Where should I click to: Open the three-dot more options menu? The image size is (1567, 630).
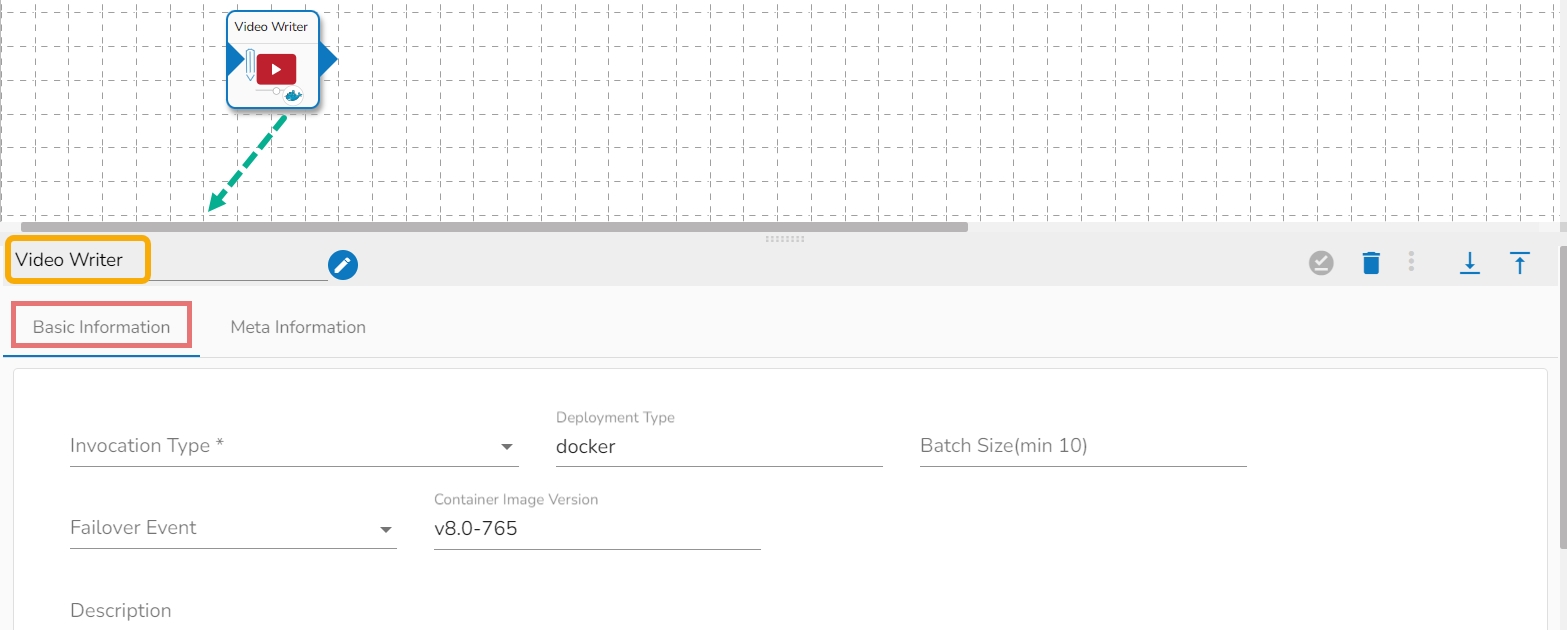1411,262
